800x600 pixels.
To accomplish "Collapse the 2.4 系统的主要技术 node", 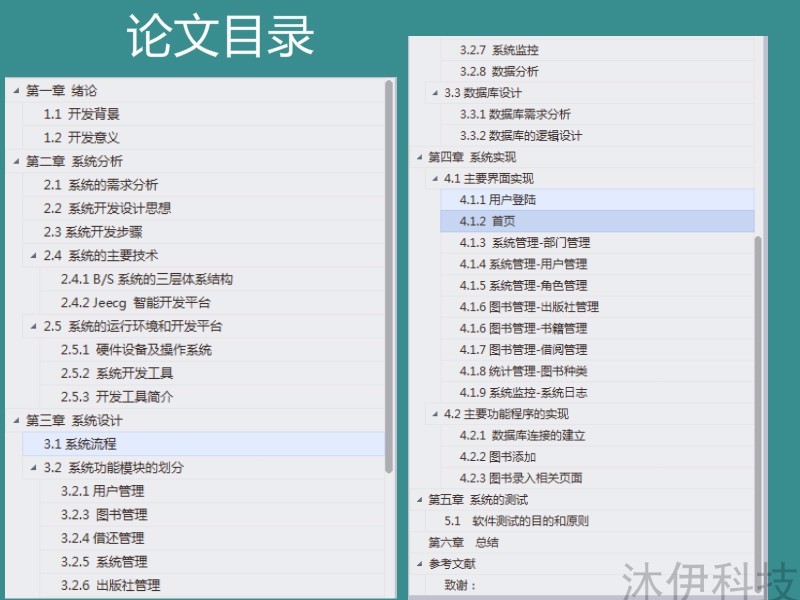I will [34, 255].
